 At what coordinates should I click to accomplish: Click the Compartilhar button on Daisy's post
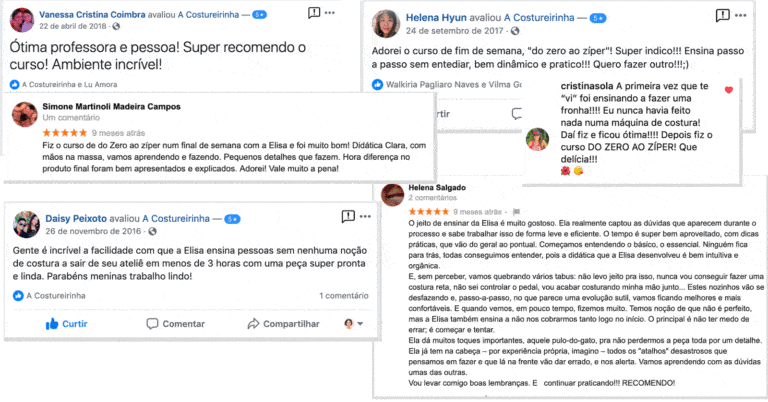pyautogui.click(x=283, y=324)
